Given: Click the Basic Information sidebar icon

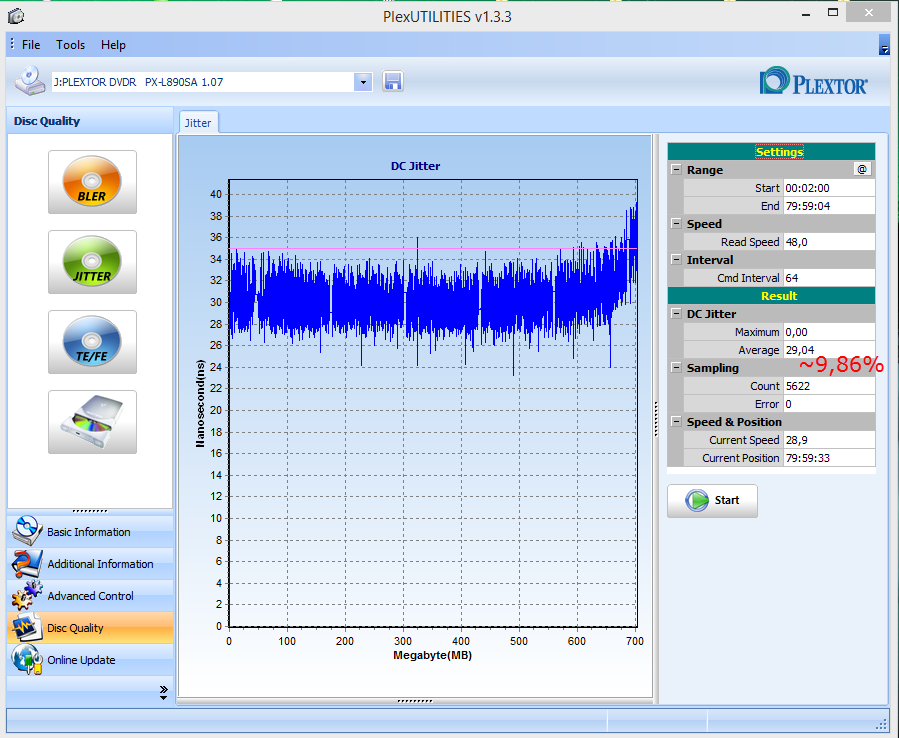Looking at the screenshot, I should 26,531.
